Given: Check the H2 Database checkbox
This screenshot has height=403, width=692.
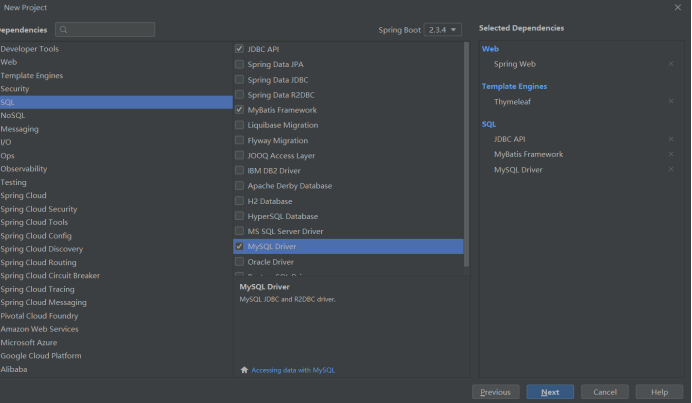Looking at the screenshot, I should click(x=239, y=201).
